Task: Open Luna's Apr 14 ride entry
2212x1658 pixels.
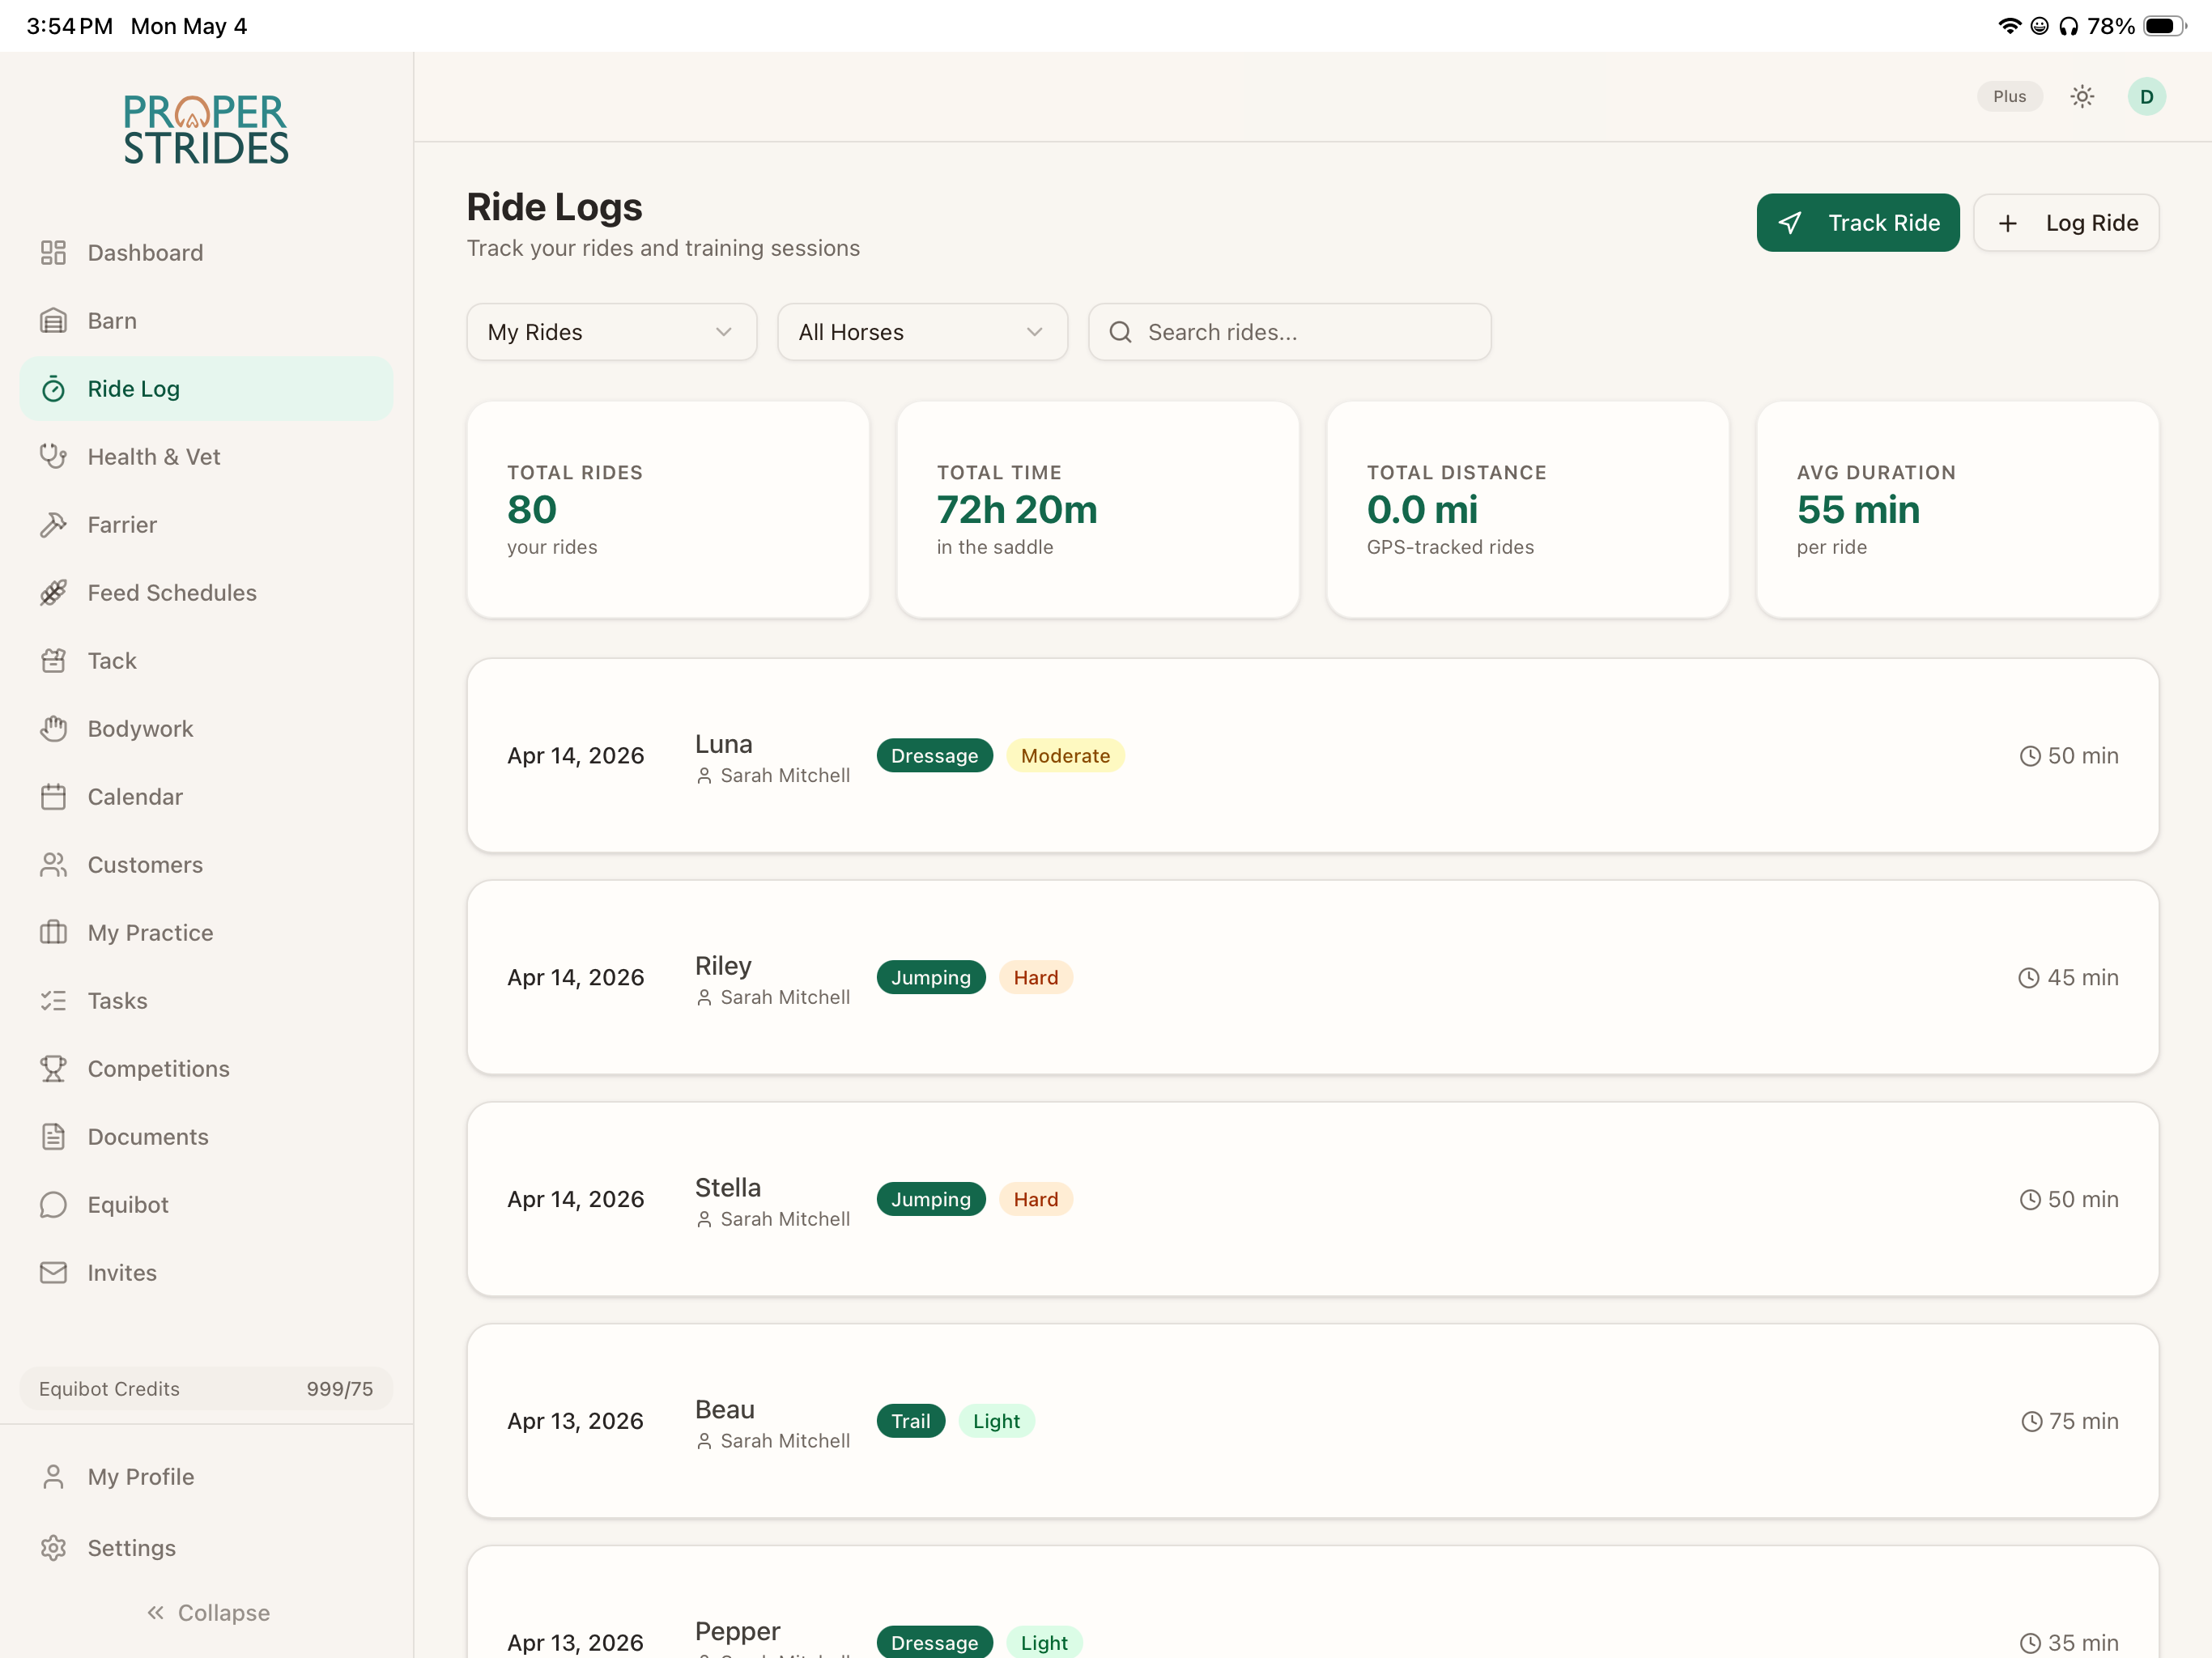Action: (1312, 755)
